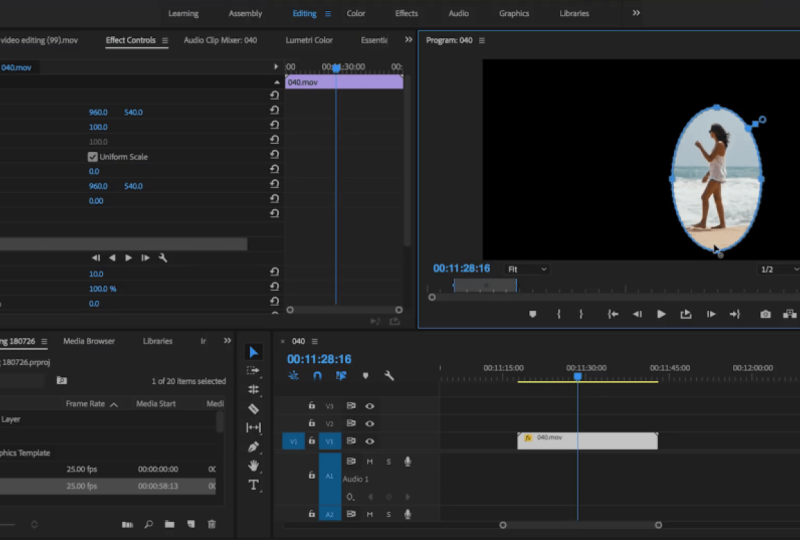Delete selected item with trash icon
The width and height of the screenshot is (800, 540).
(x=212, y=524)
